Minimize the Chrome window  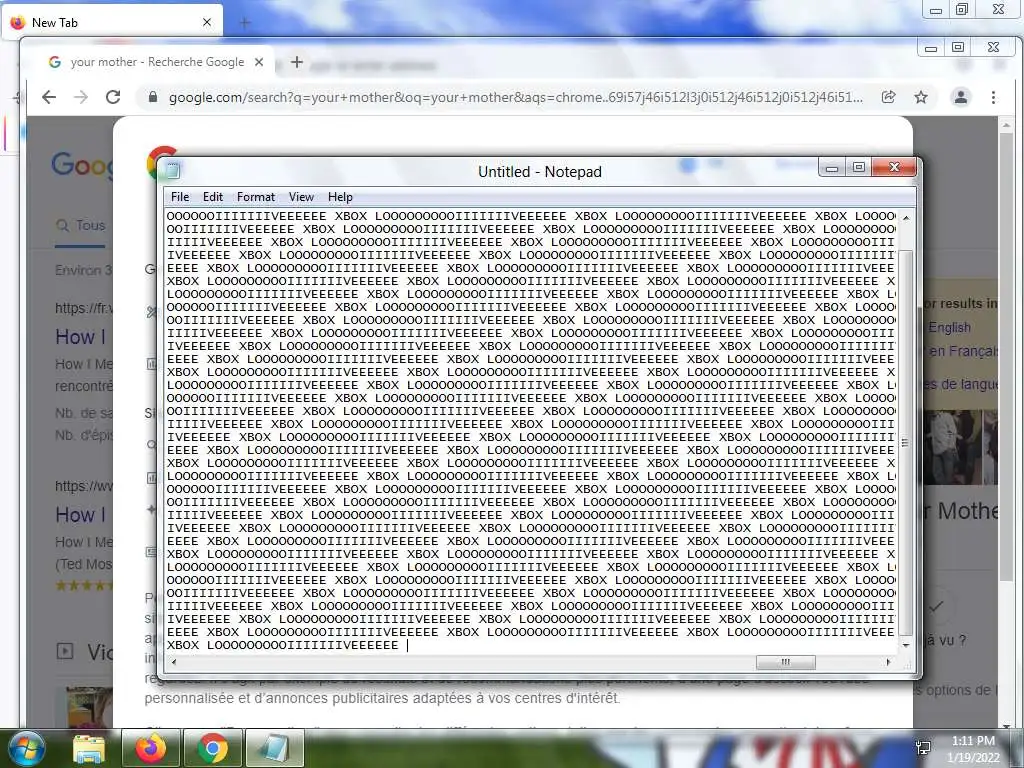pyautogui.click(x=931, y=48)
